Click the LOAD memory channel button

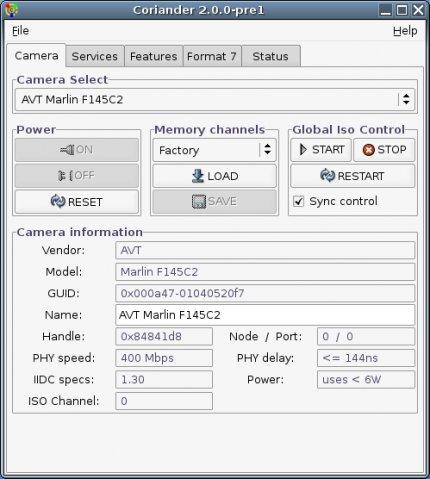click(x=215, y=176)
